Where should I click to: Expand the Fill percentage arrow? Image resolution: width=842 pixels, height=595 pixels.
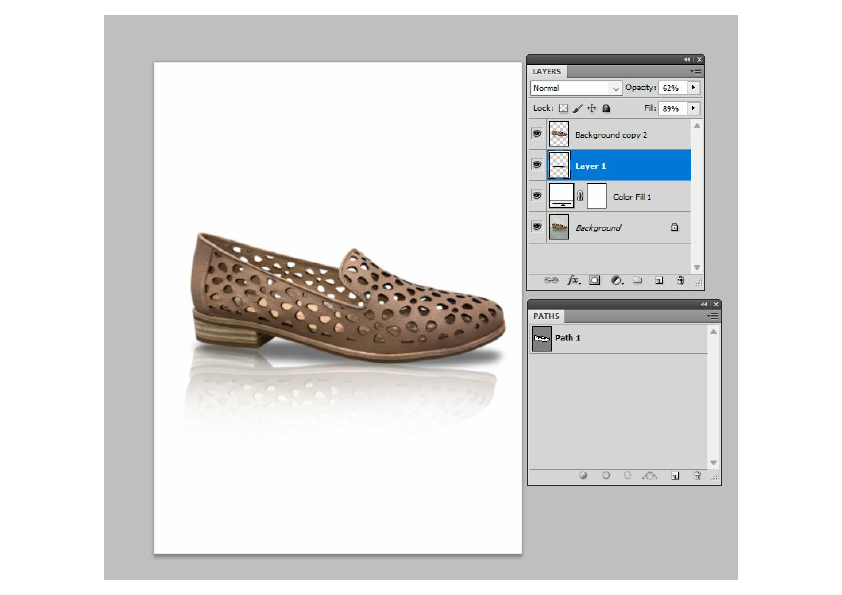pos(694,108)
